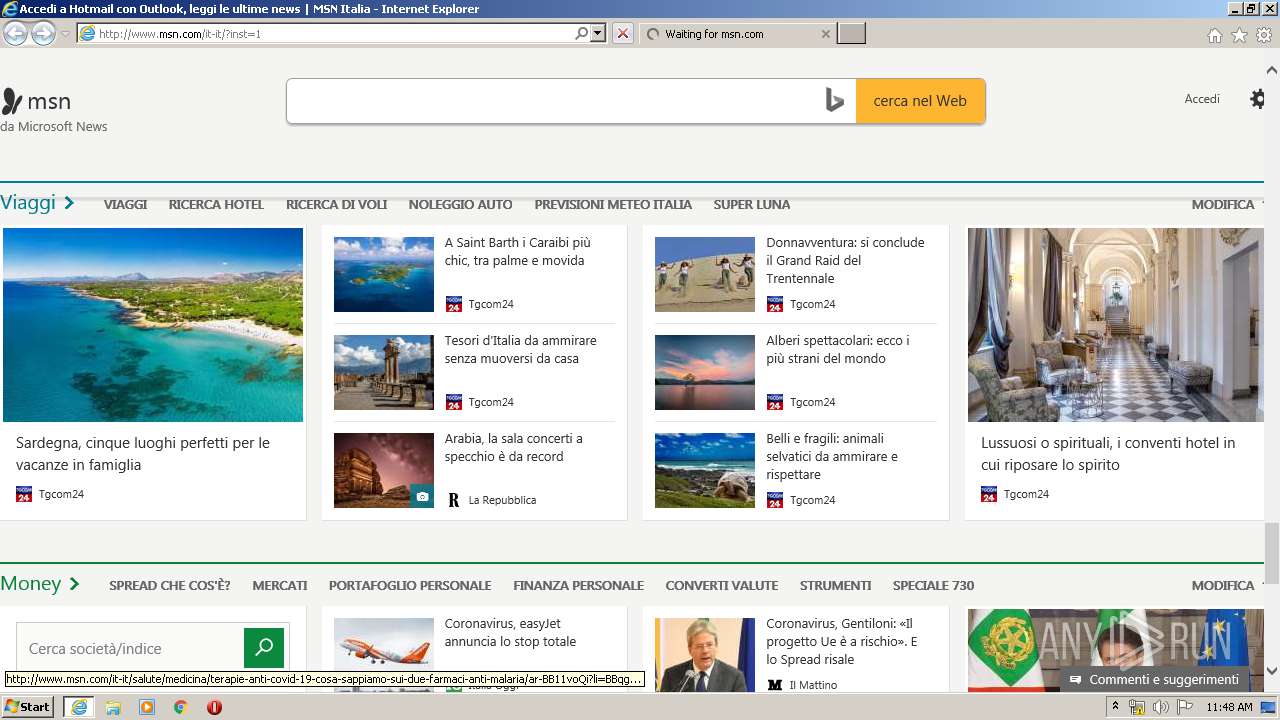Open 'Coronavirus, easyJet annuncia' article
The height and width of the screenshot is (720, 1280).
510,633
